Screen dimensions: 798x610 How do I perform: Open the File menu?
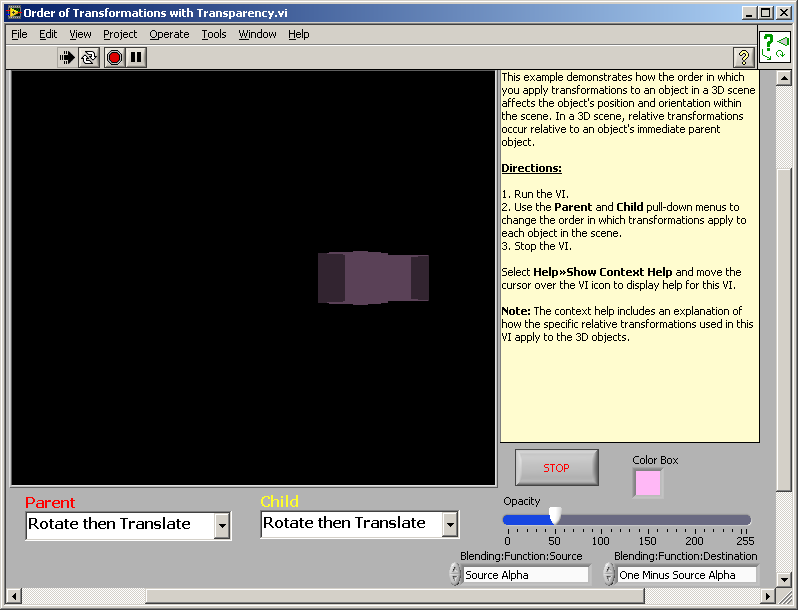[19, 34]
